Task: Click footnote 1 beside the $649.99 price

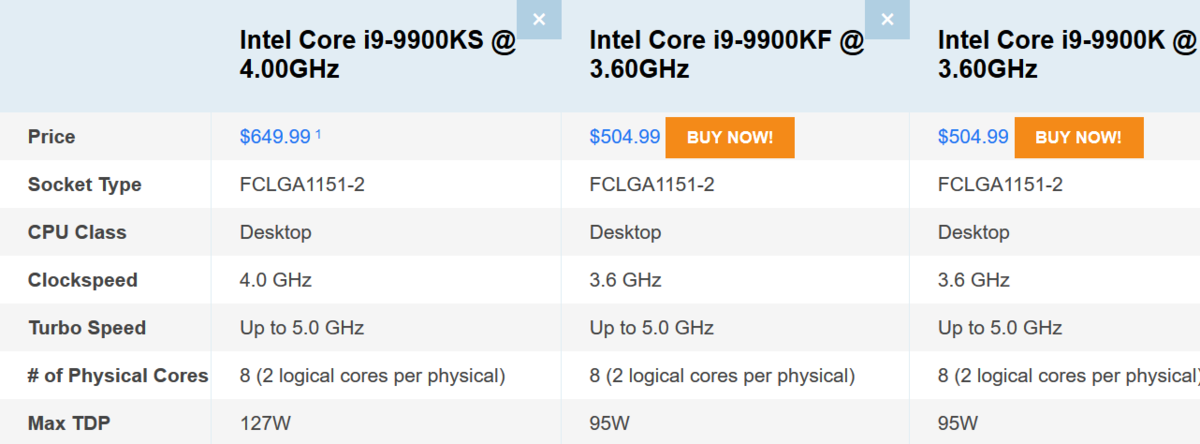Action: [318, 133]
